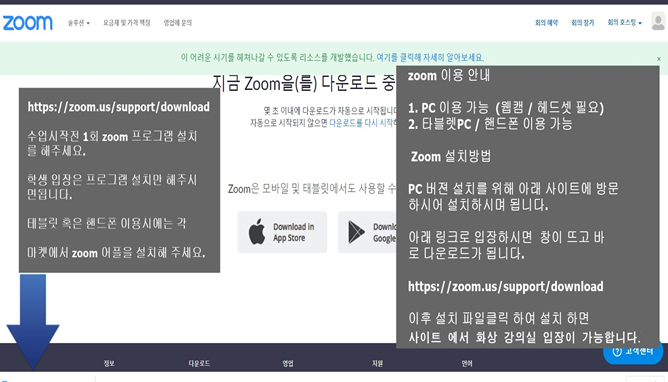Select 다운로드 in the footer

199,363
